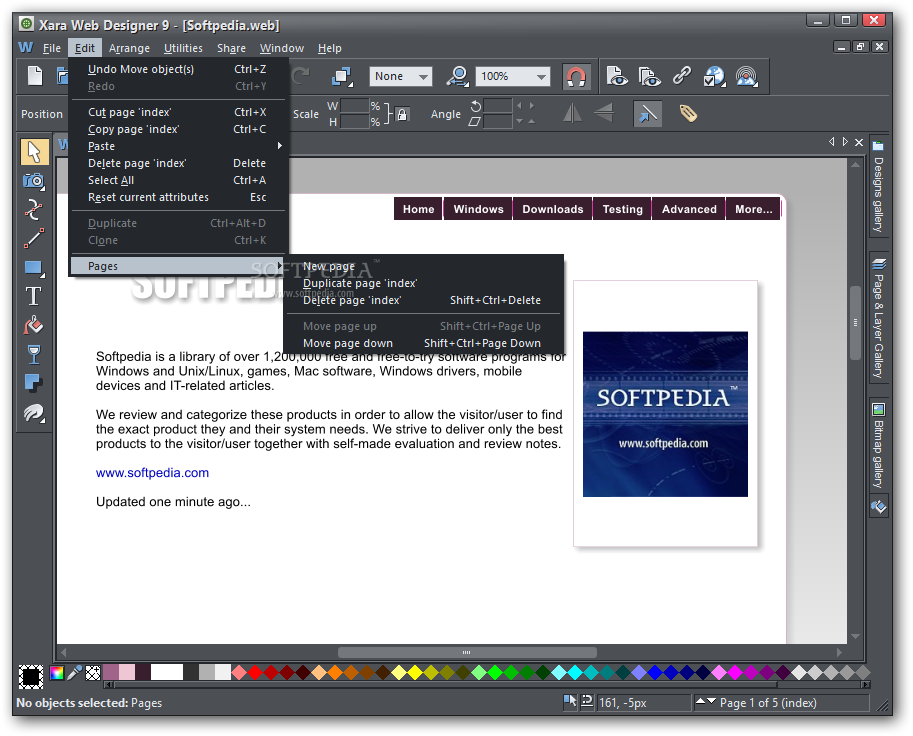Click the Publish website icon
913x736 pixels.
[x=746, y=76]
